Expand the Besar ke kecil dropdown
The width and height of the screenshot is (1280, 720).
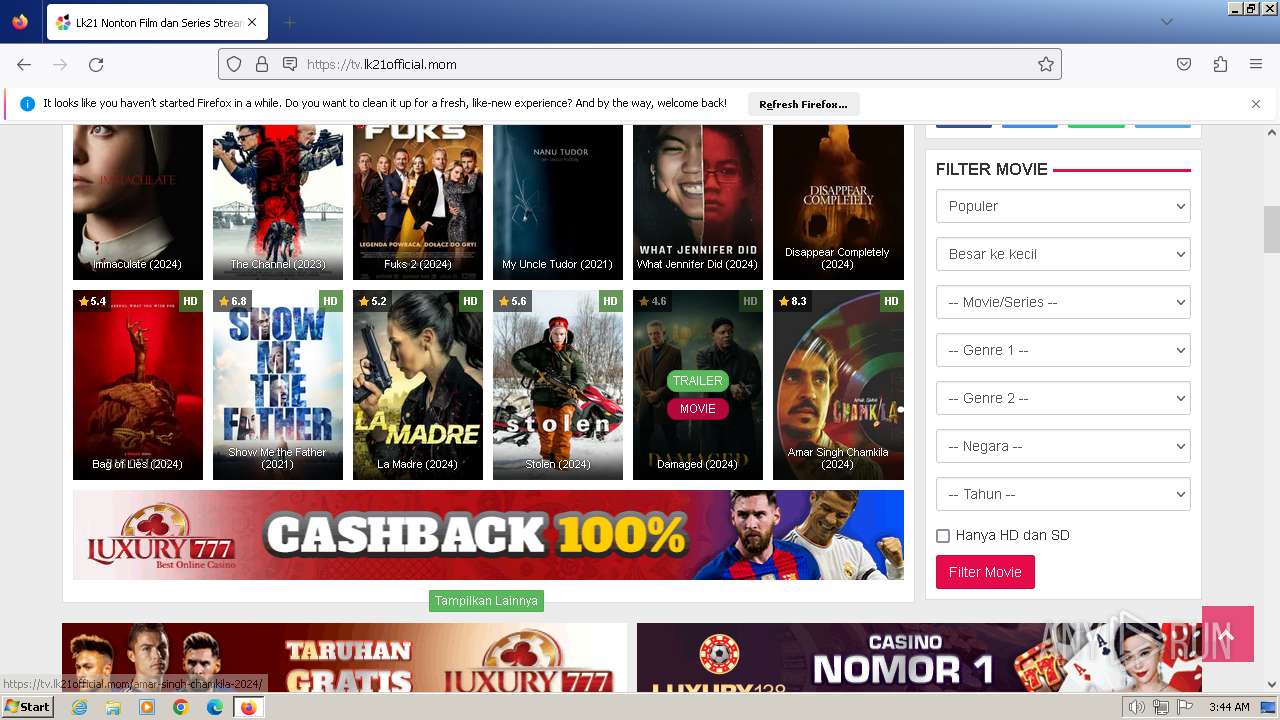tap(1063, 254)
